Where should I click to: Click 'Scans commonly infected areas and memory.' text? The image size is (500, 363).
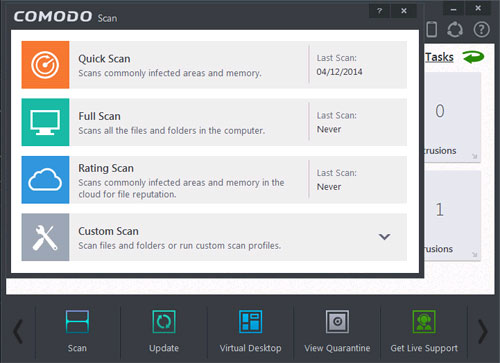coord(170,73)
